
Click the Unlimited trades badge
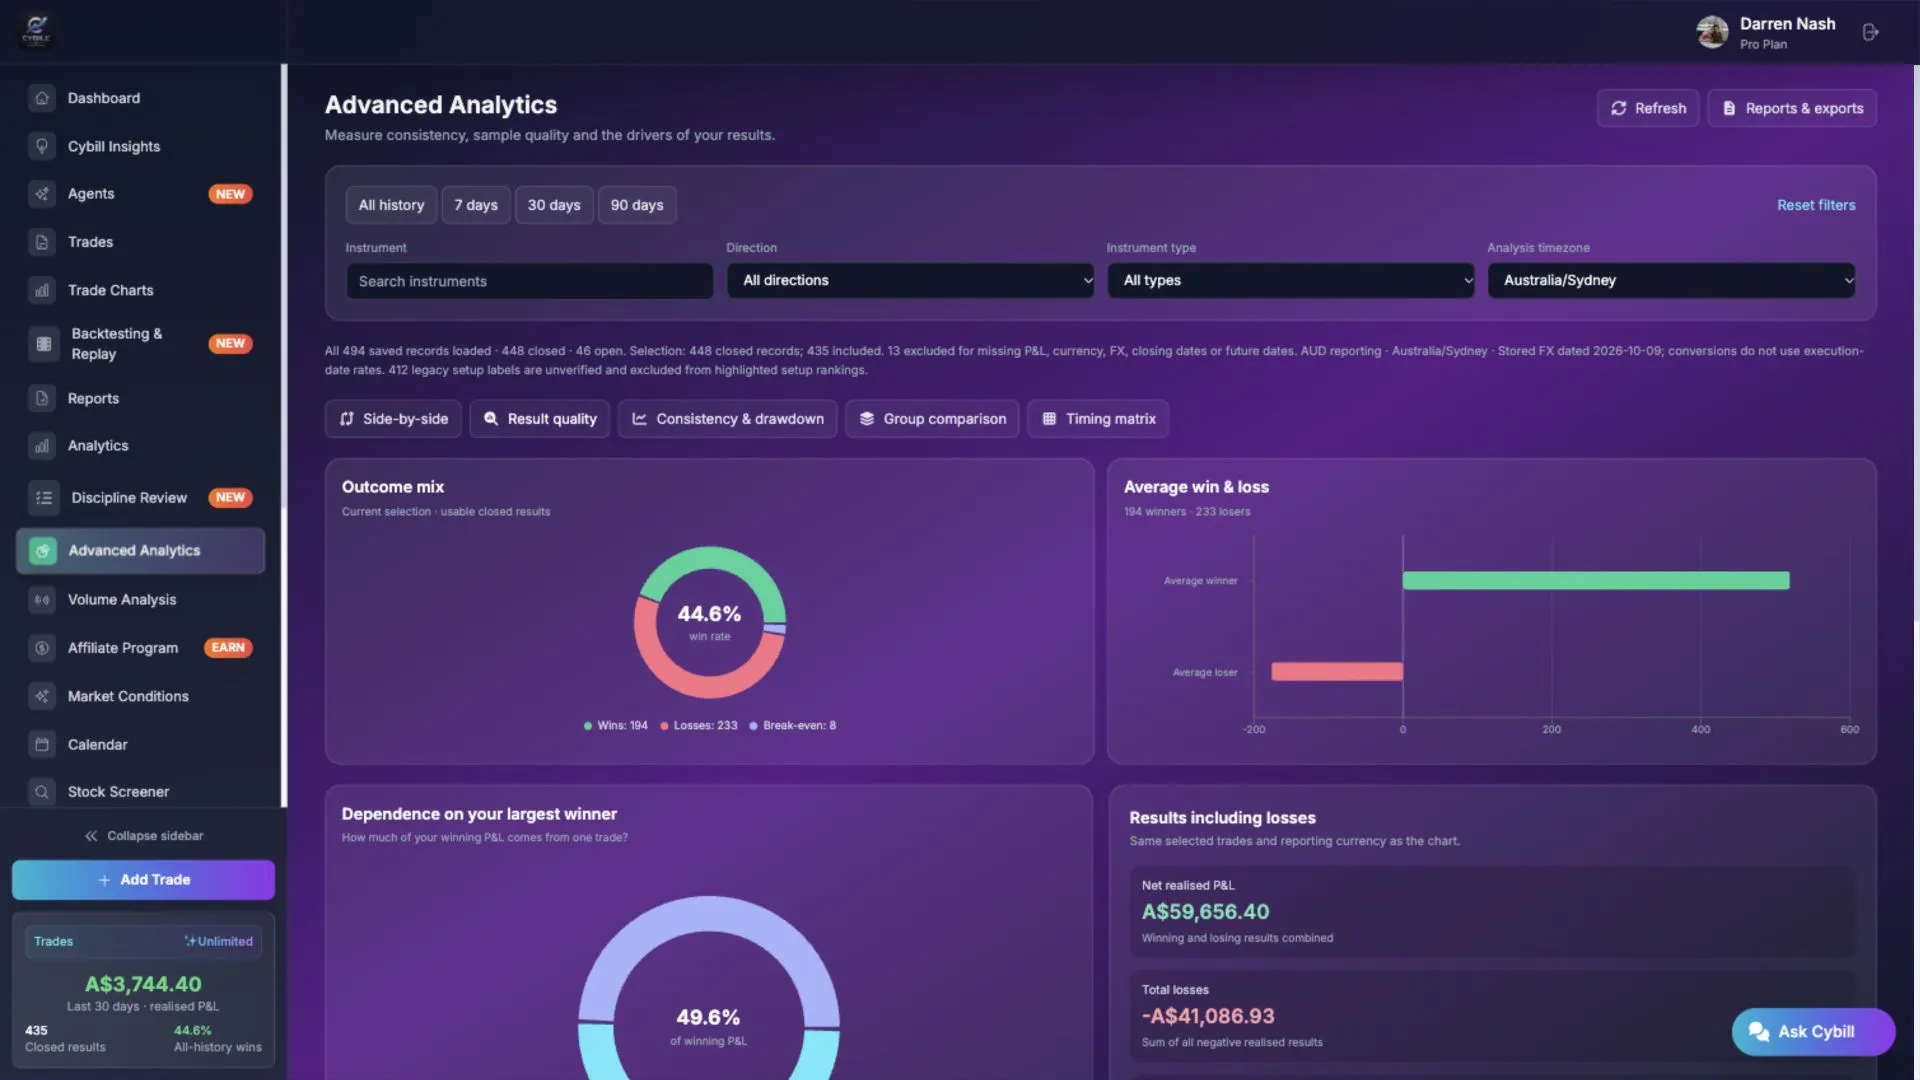[x=218, y=942]
